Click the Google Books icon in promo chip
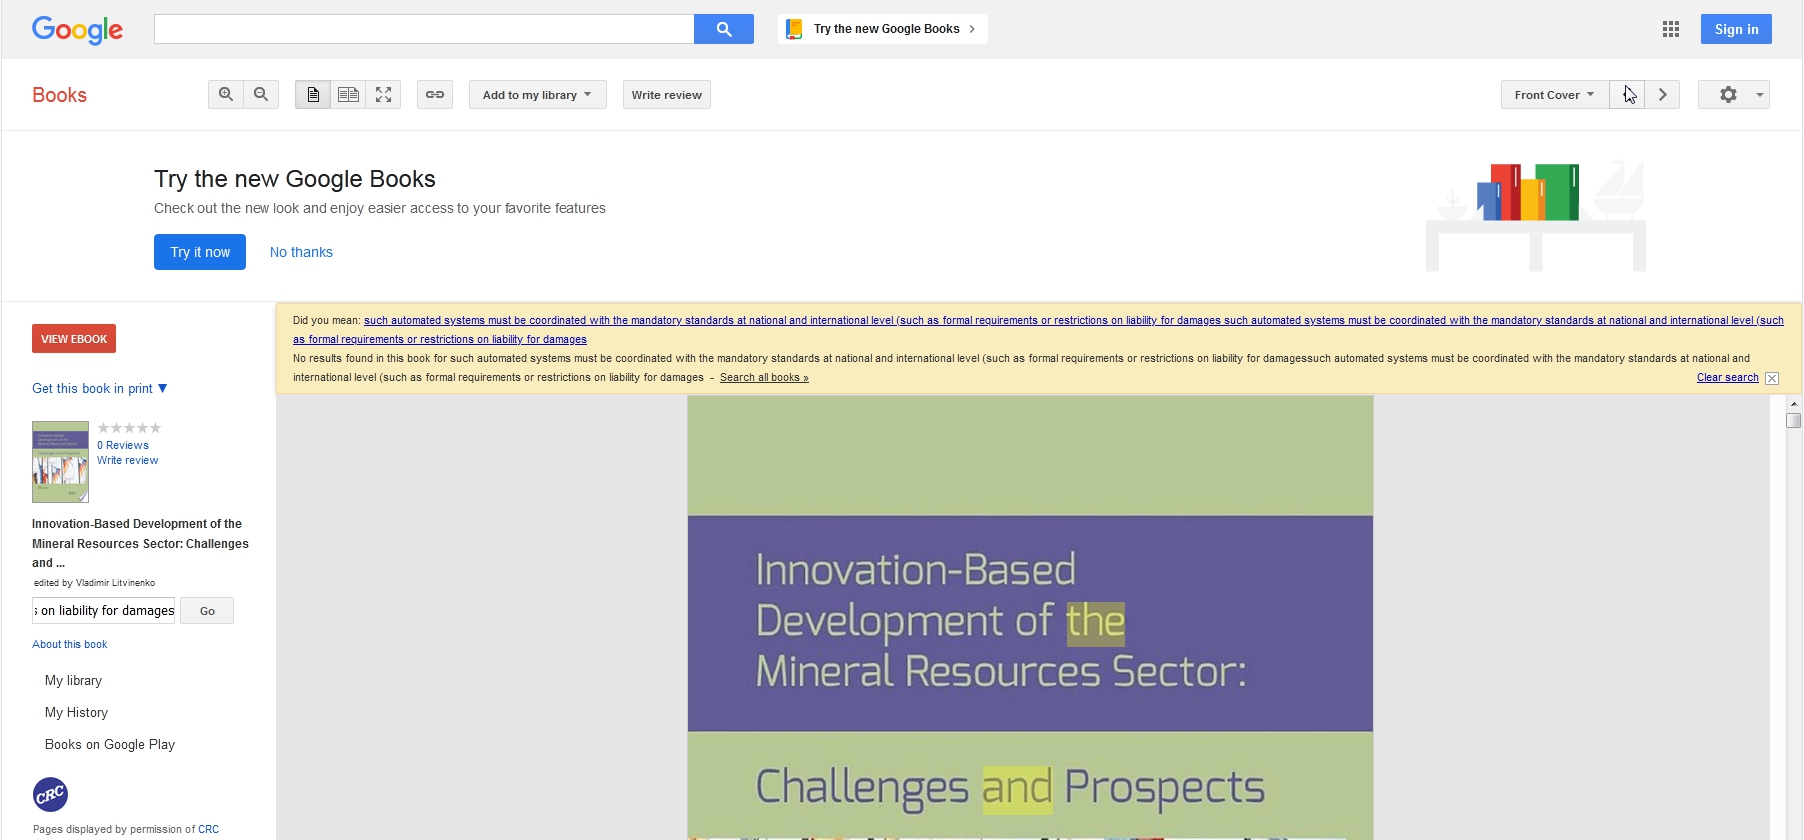The height and width of the screenshot is (840, 1804). [x=794, y=29]
